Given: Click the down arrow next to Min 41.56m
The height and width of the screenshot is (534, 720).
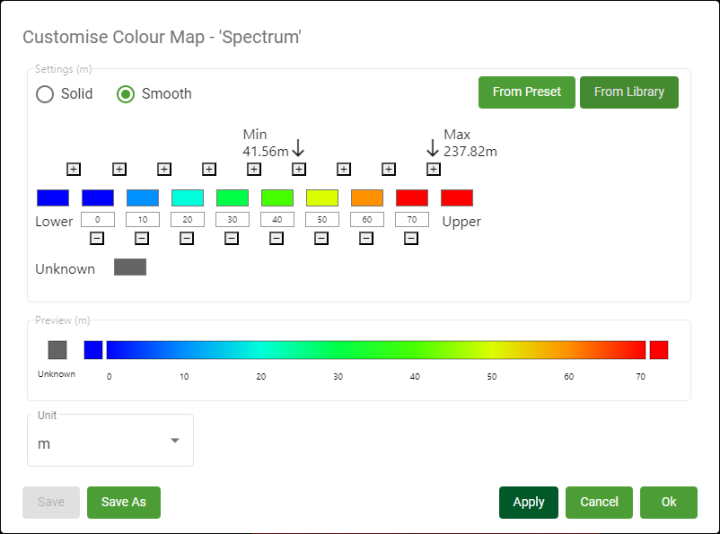Looking at the screenshot, I should [298, 149].
